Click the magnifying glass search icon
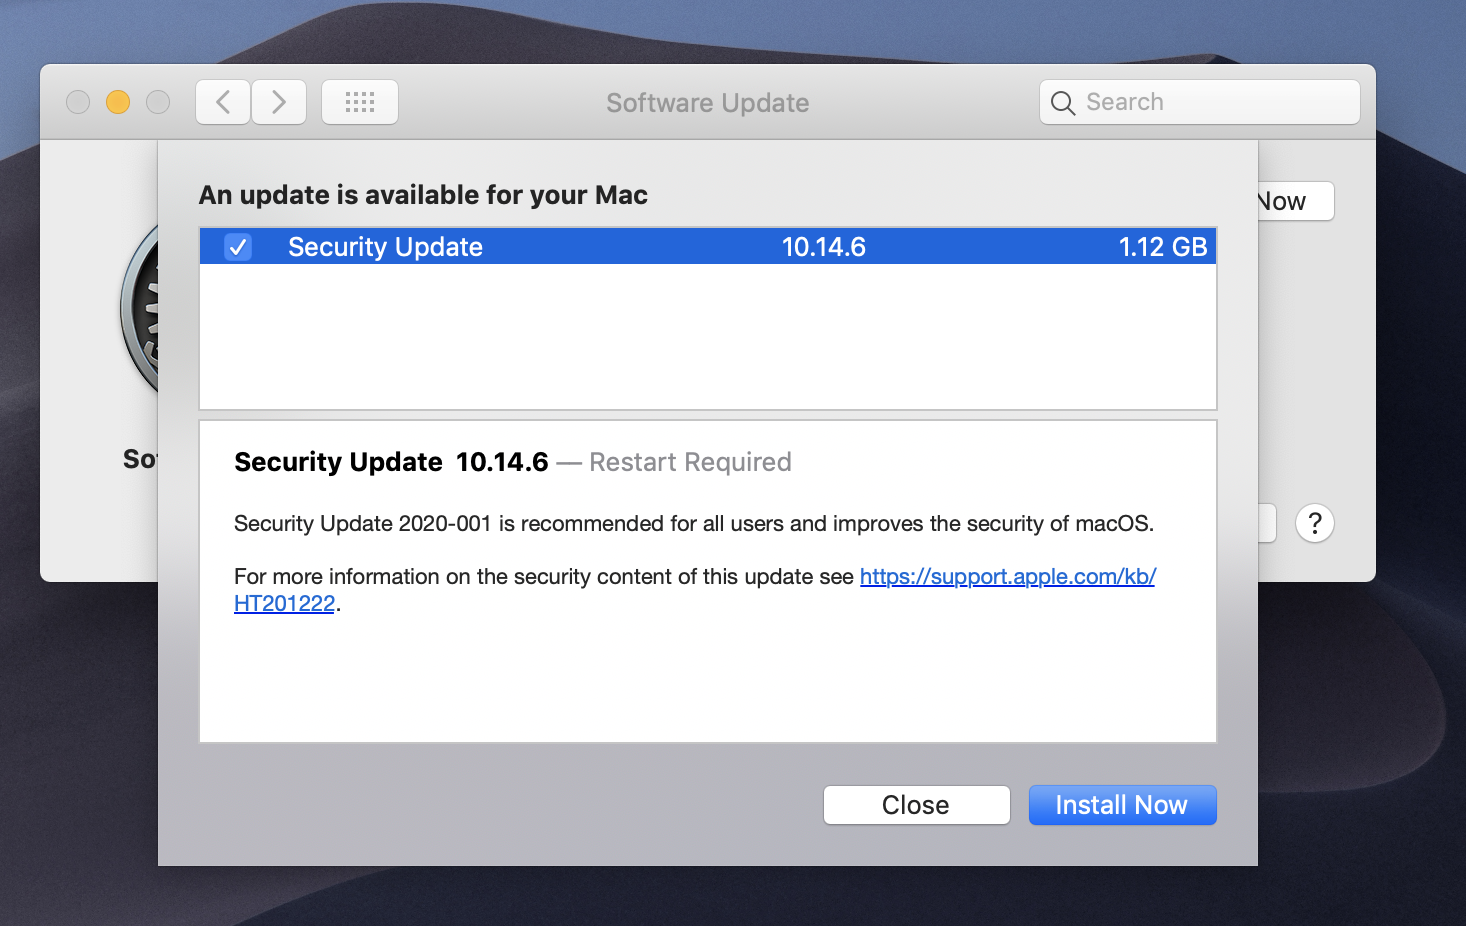 1063,103
